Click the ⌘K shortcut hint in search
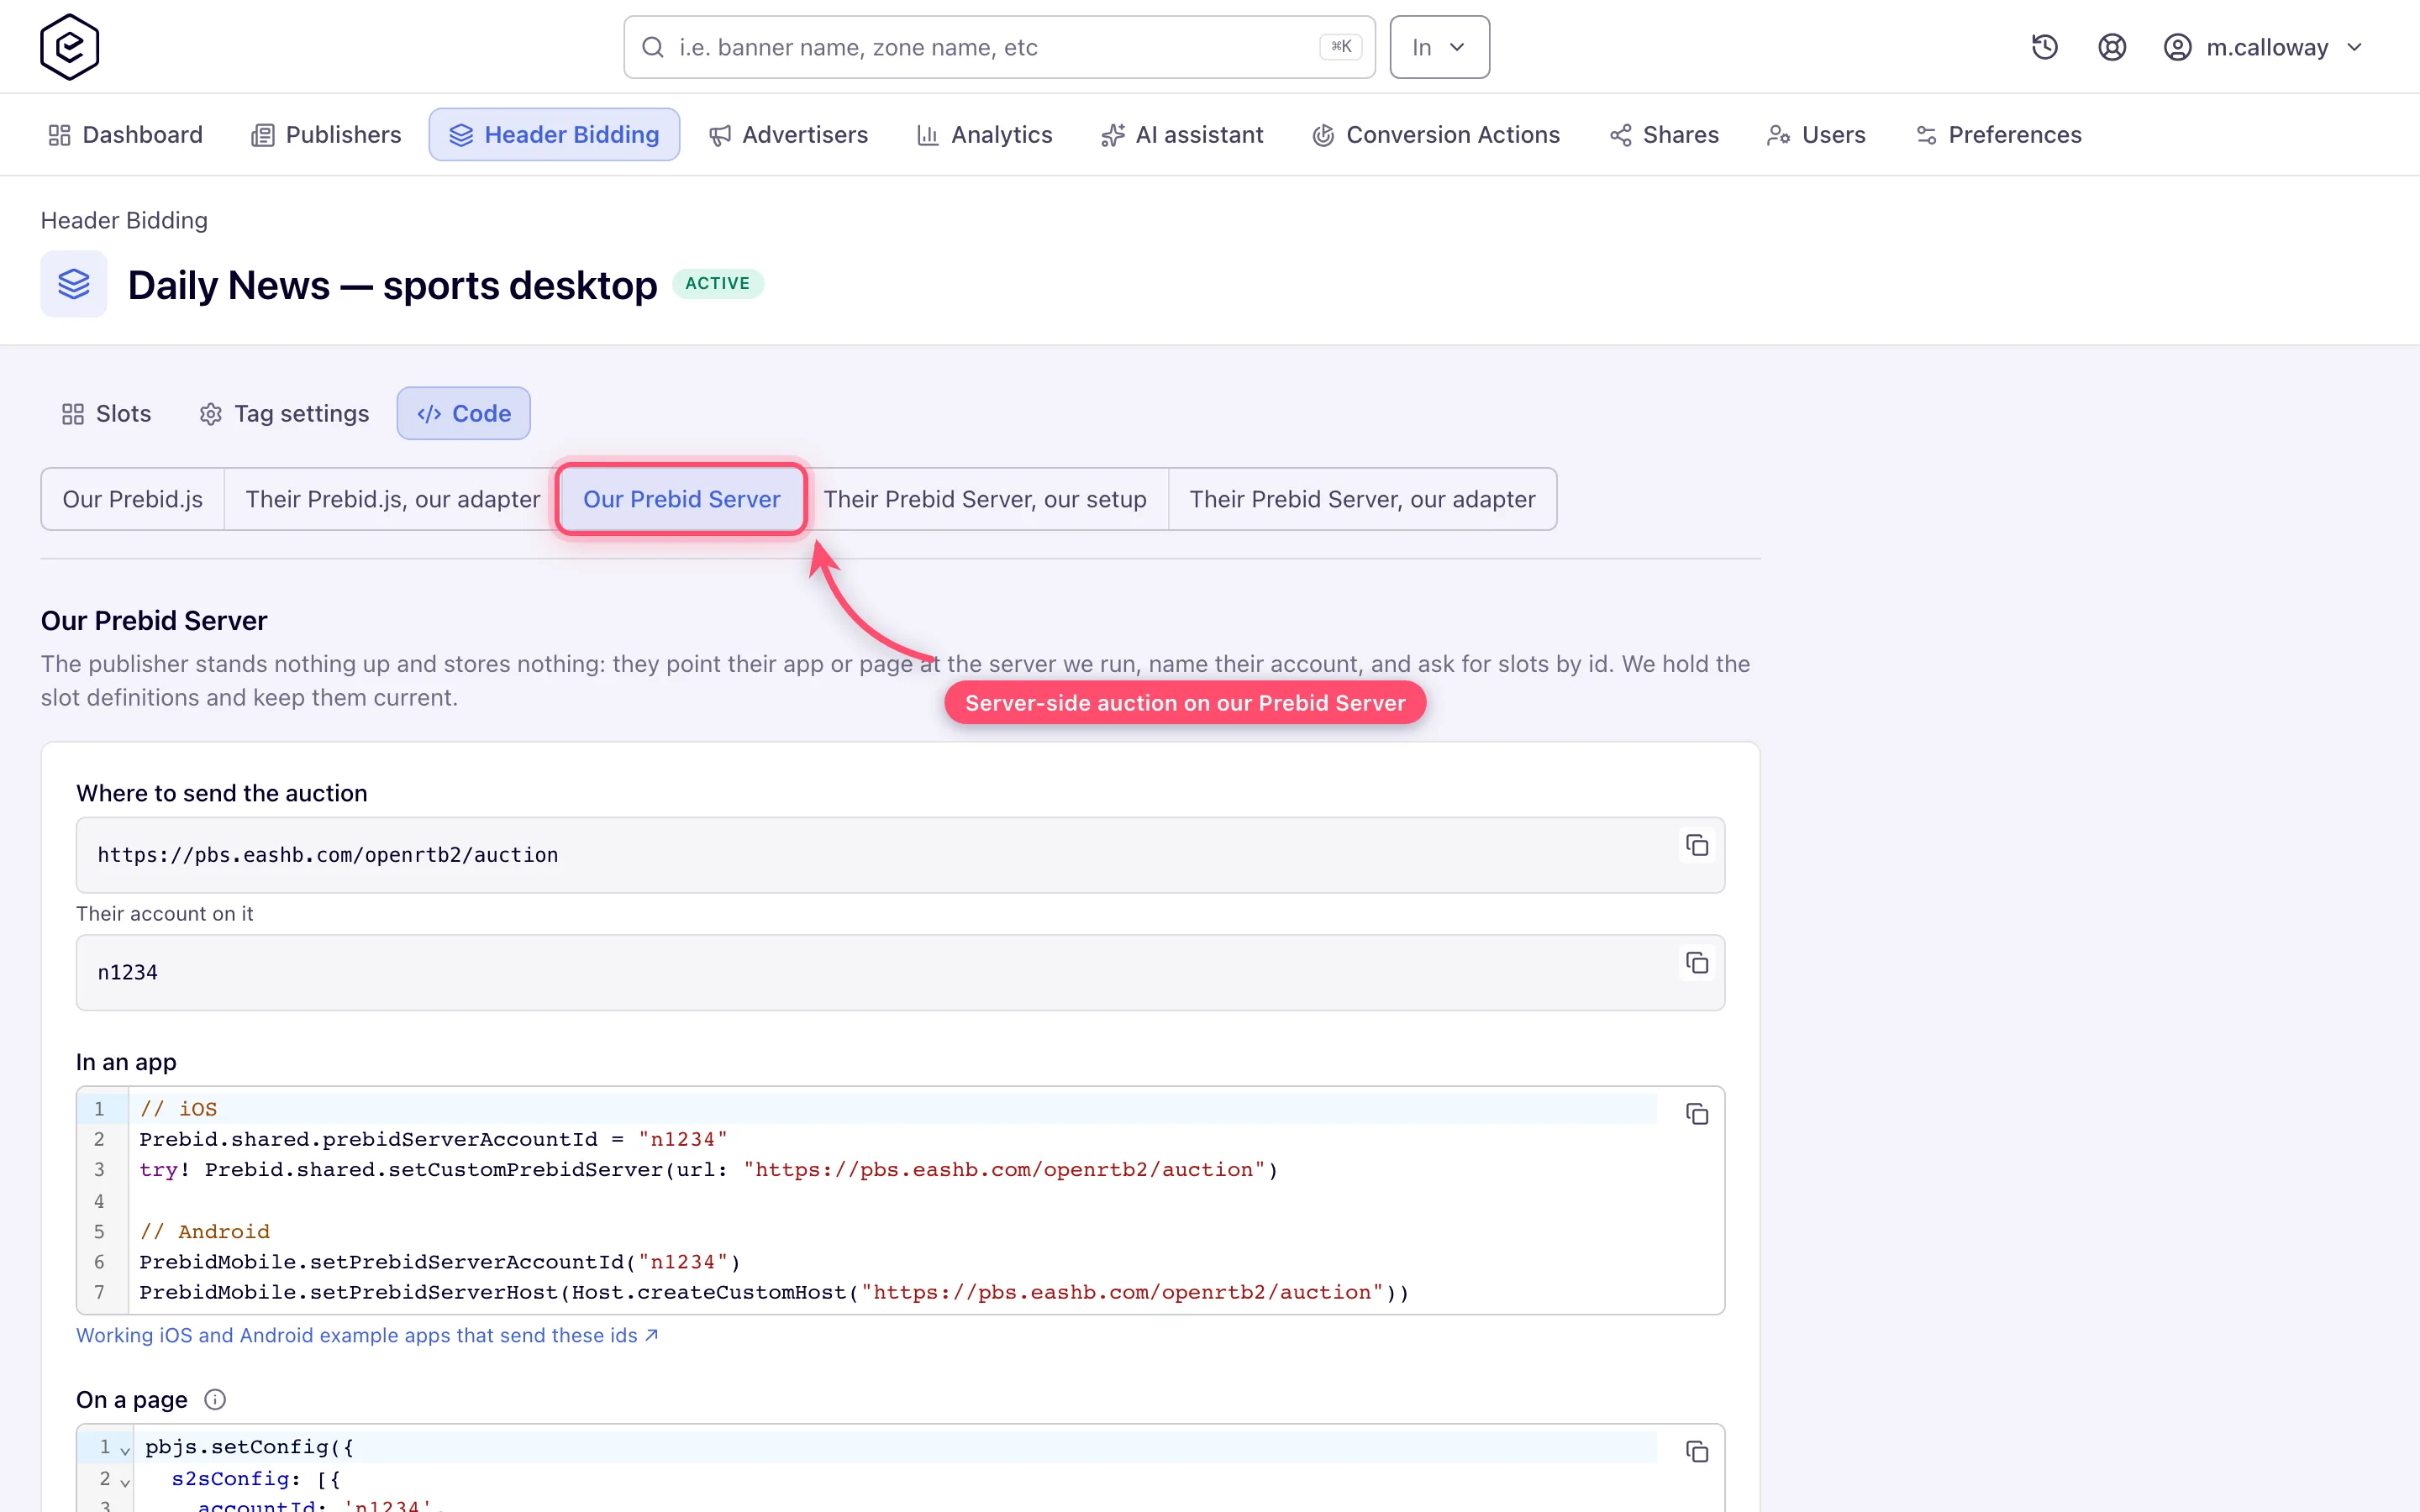This screenshot has width=2420, height=1512. point(1340,47)
